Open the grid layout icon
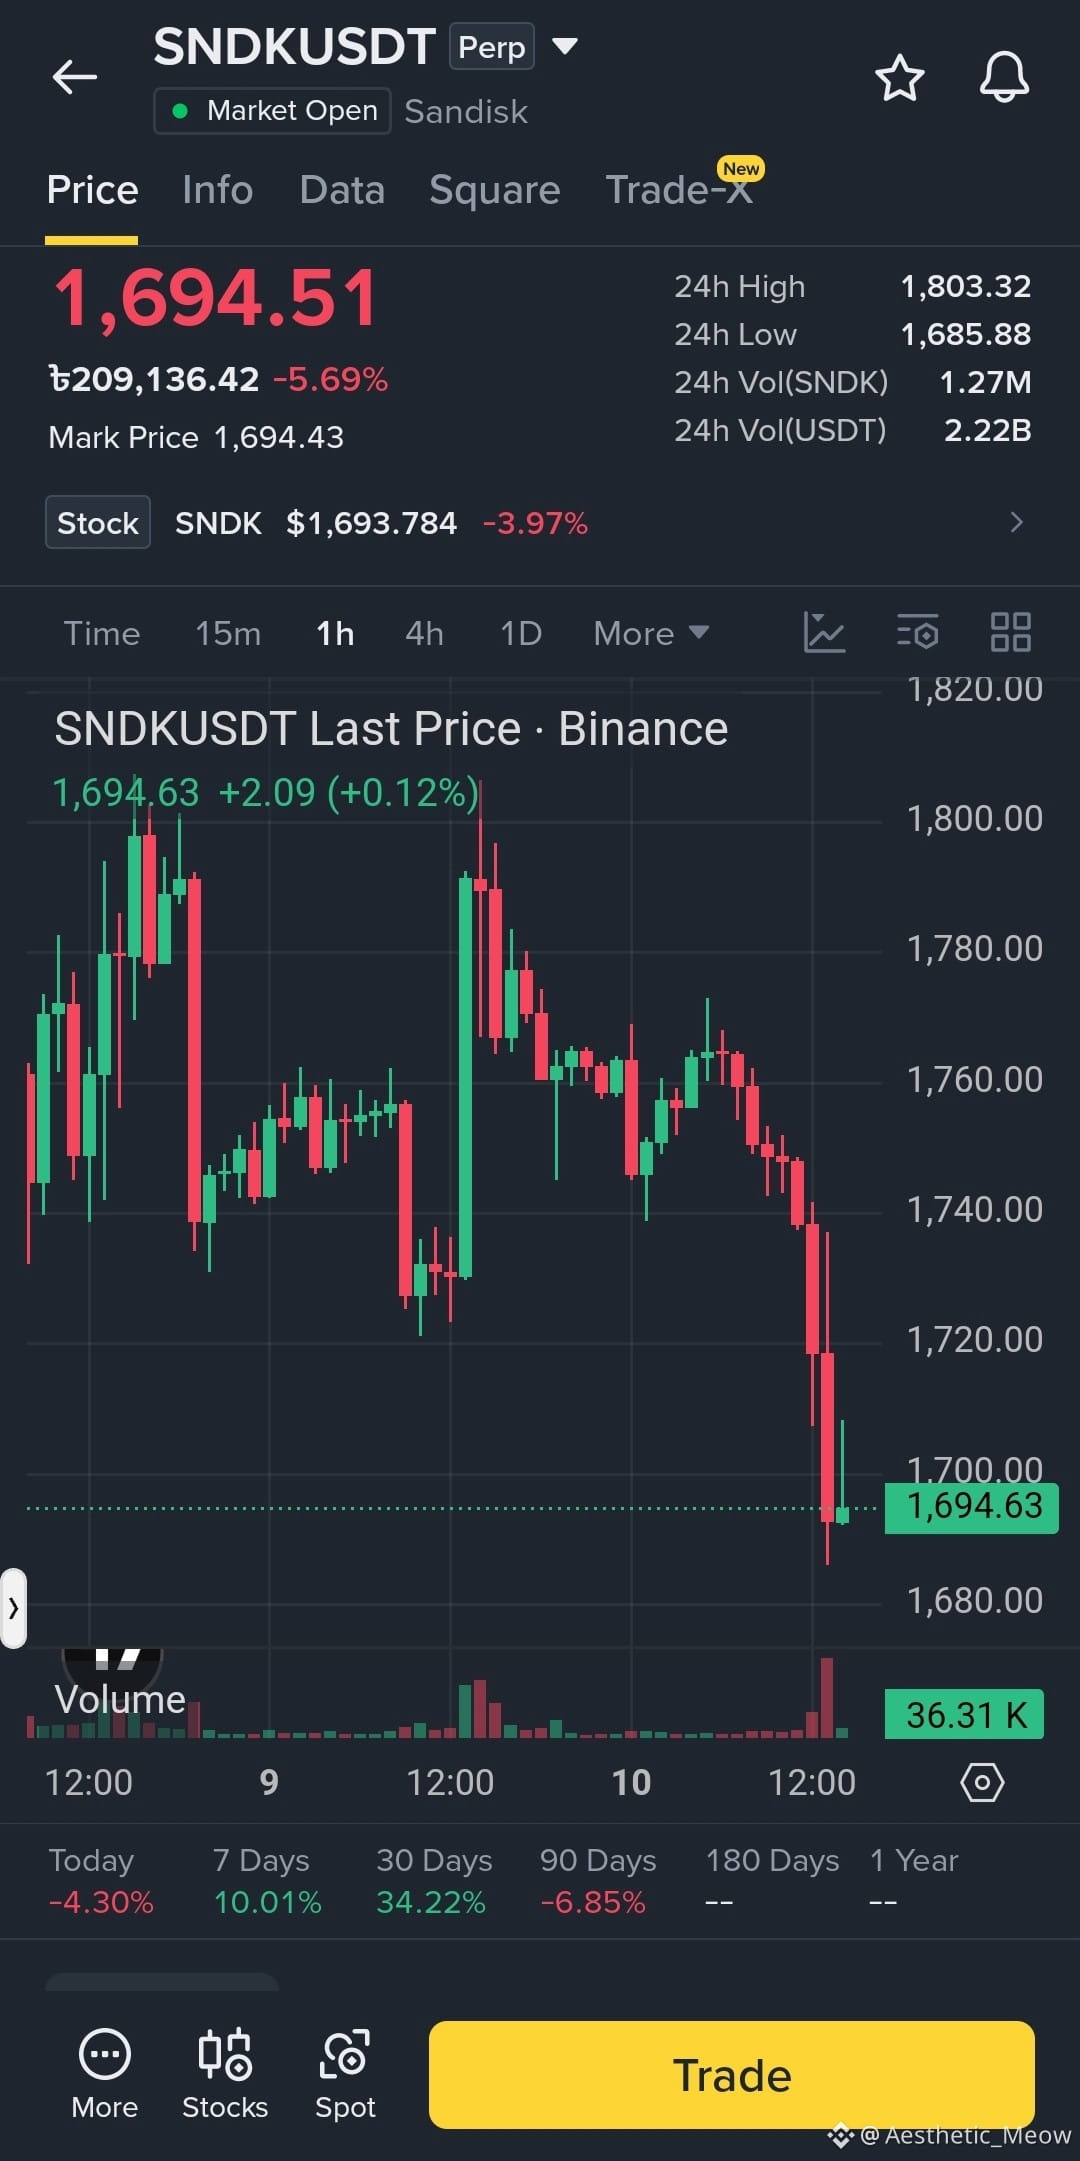This screenshot has width=1080, height=2161. (x=1010, y=633)
